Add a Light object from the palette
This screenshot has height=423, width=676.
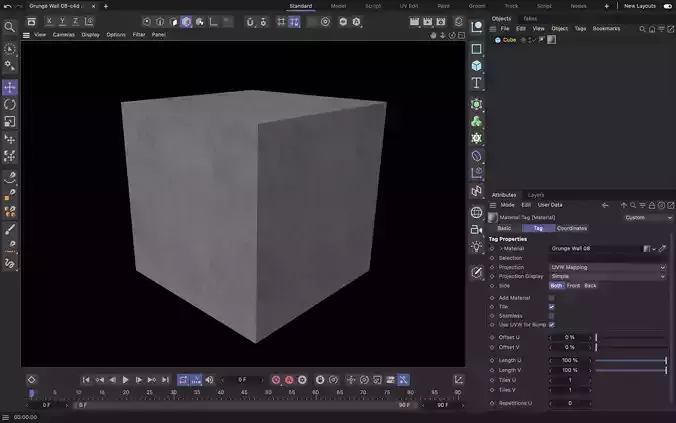(476, 247)
